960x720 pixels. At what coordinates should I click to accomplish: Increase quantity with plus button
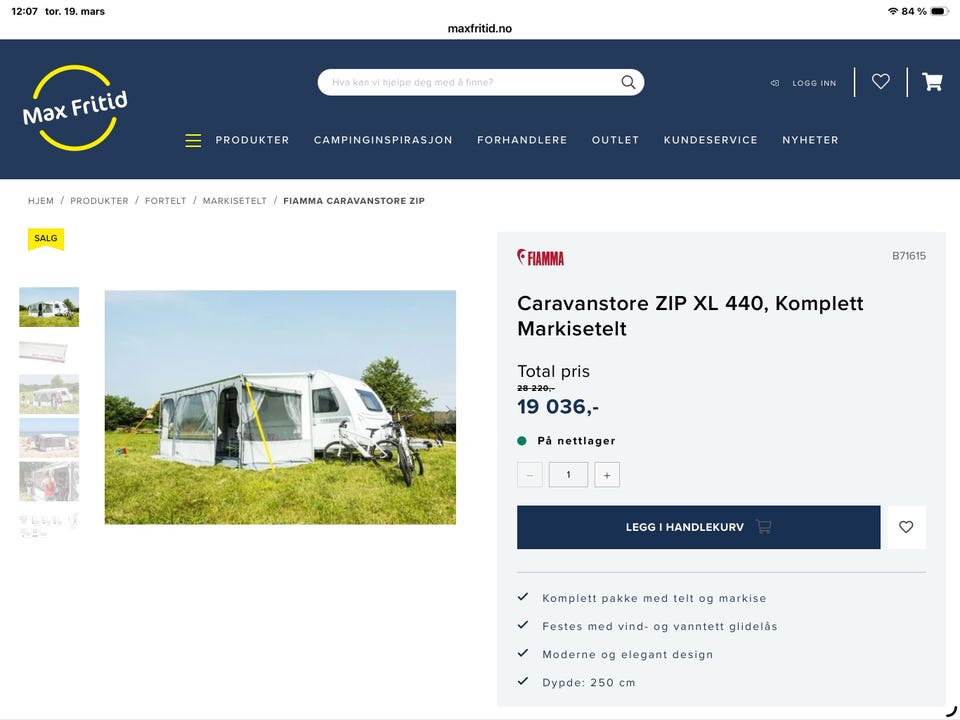[x=607, y=475]
